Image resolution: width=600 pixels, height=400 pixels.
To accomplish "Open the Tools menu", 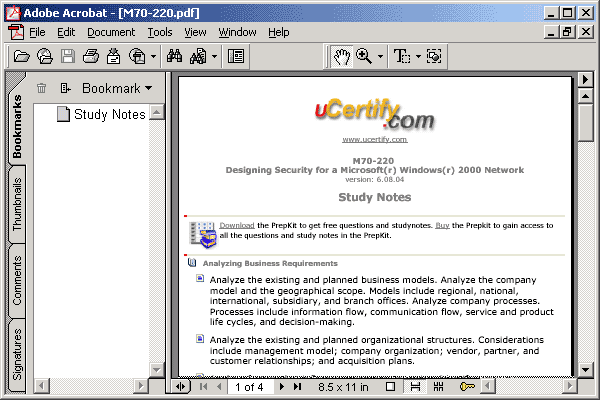I will 160,33.
